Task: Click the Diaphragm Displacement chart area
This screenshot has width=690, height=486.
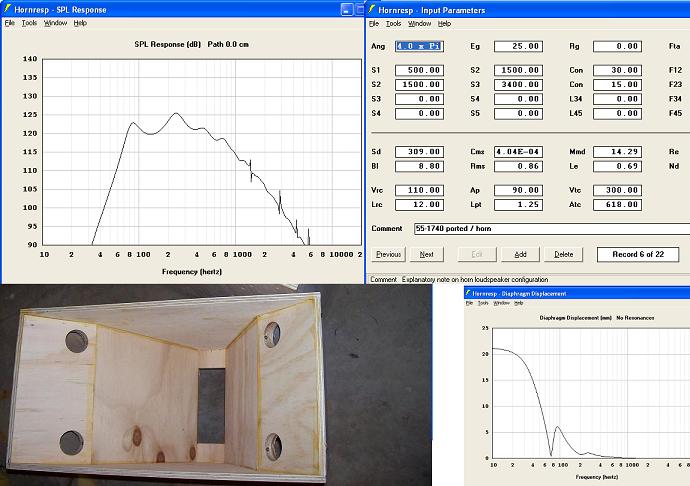Action: [591, 393]
